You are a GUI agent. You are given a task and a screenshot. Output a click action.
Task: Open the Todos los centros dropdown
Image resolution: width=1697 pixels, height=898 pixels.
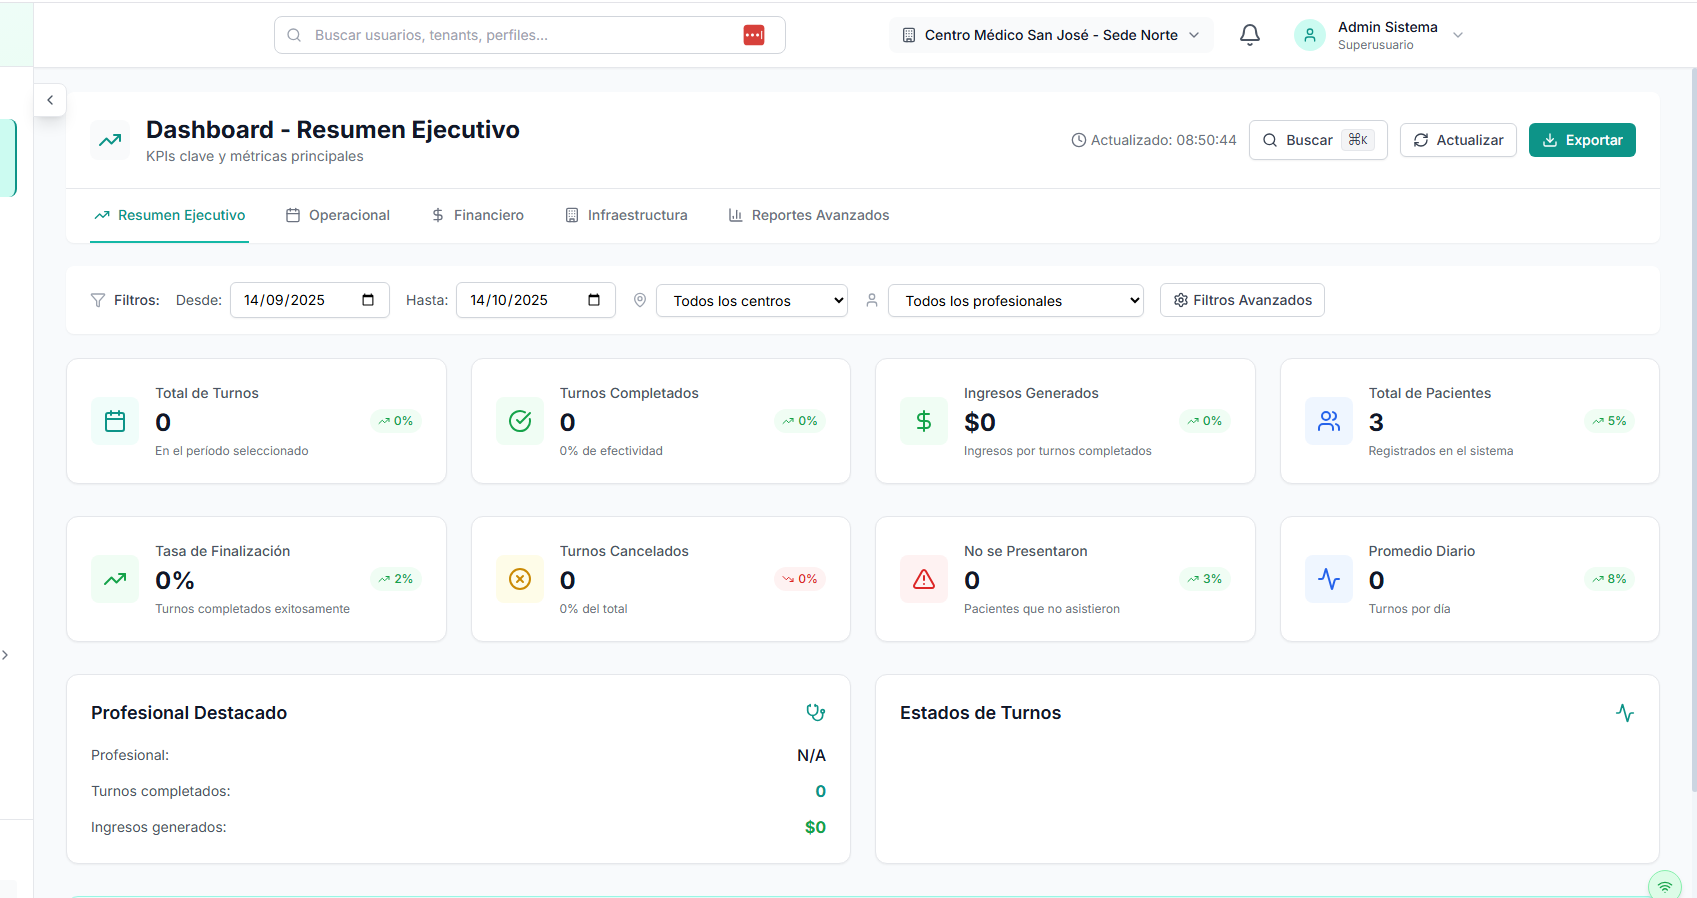[752, 301]
